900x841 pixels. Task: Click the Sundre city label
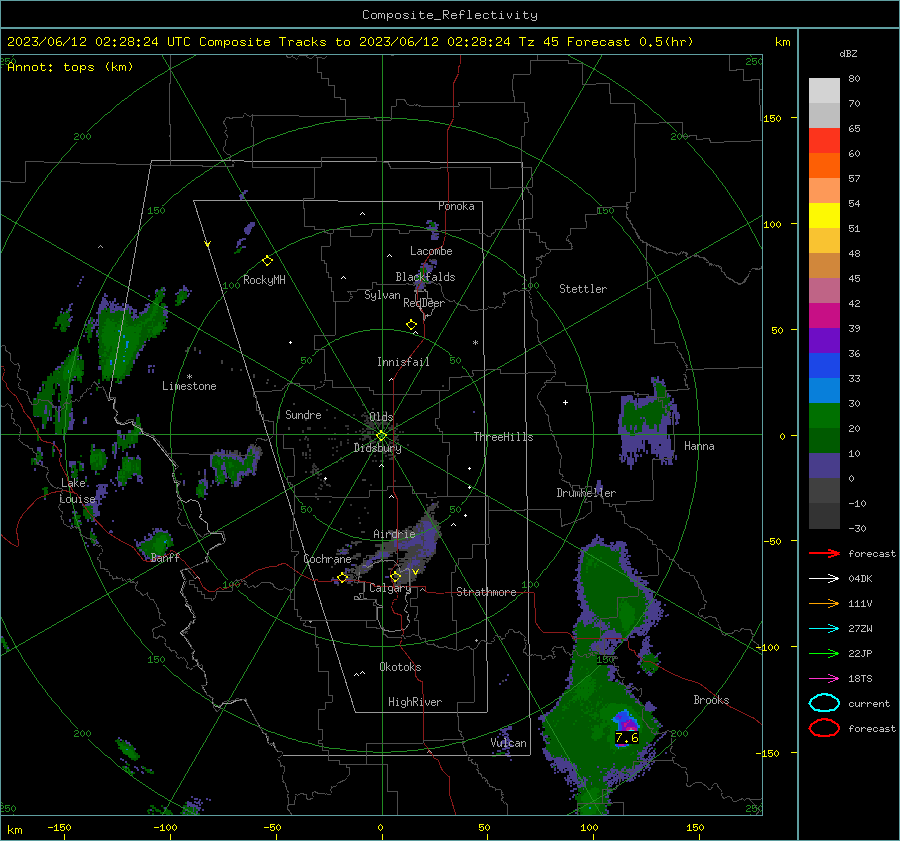pos(303,415)
